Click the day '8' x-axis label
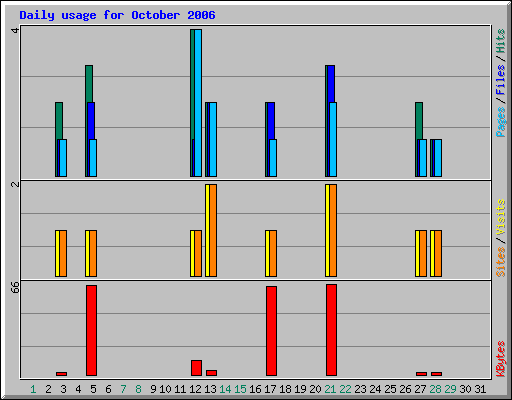This screenshot has height=400, width=512. pyautogui.click(x=138, y=389)
